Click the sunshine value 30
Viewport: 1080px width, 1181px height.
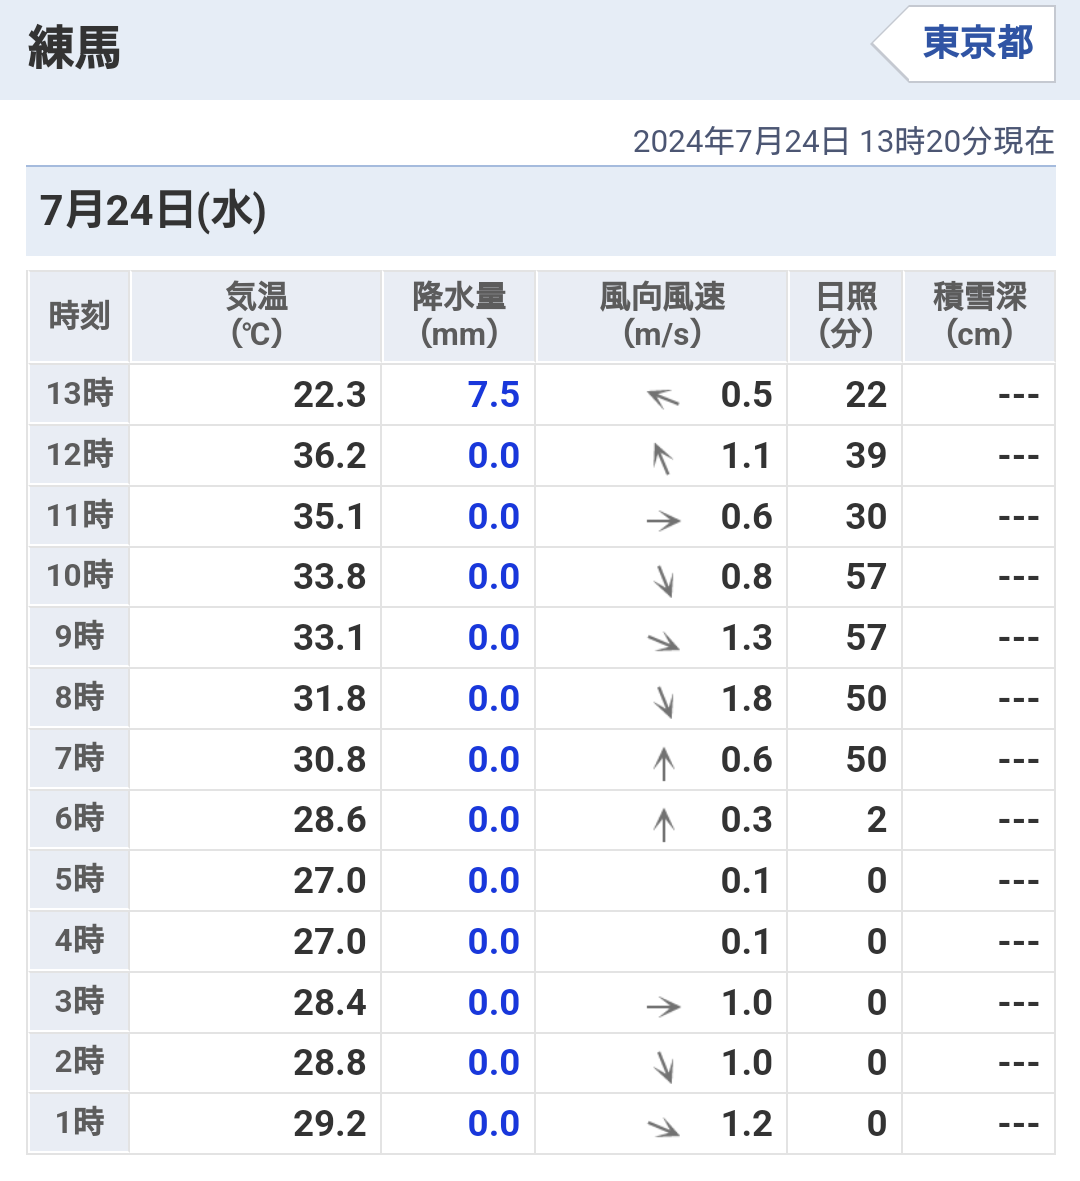coord(866,517)
